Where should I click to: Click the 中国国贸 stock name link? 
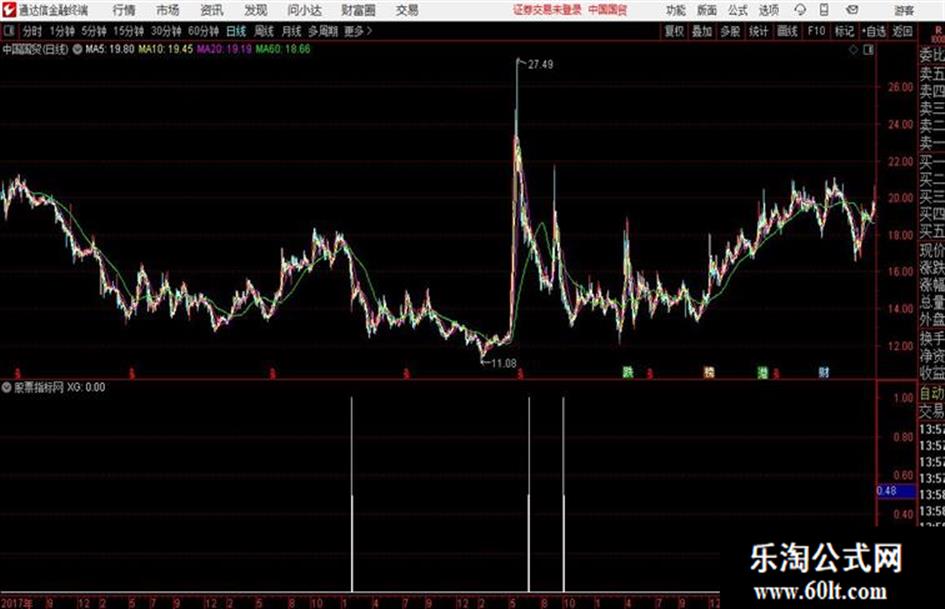click(608, 10)
